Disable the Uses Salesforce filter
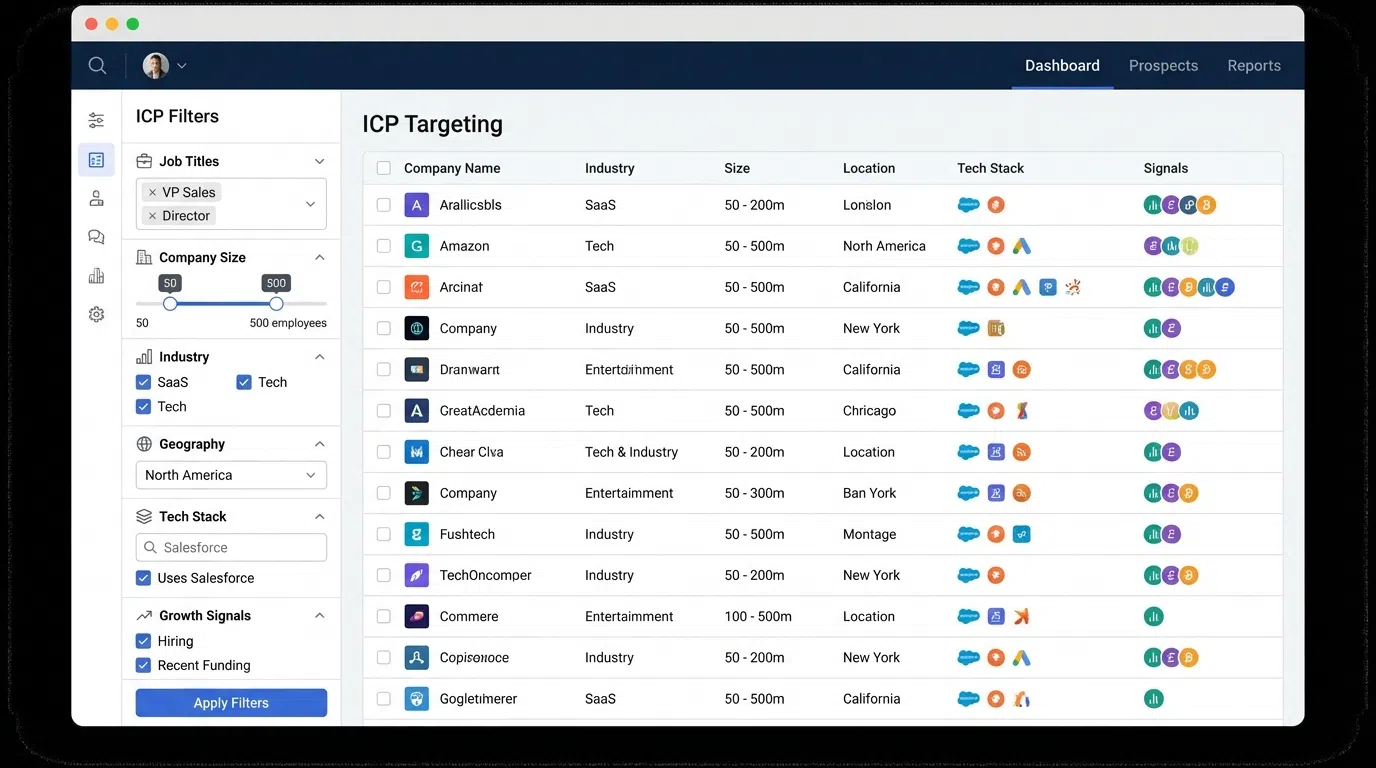Screen dimensions: 1376x768 [143, 578]
